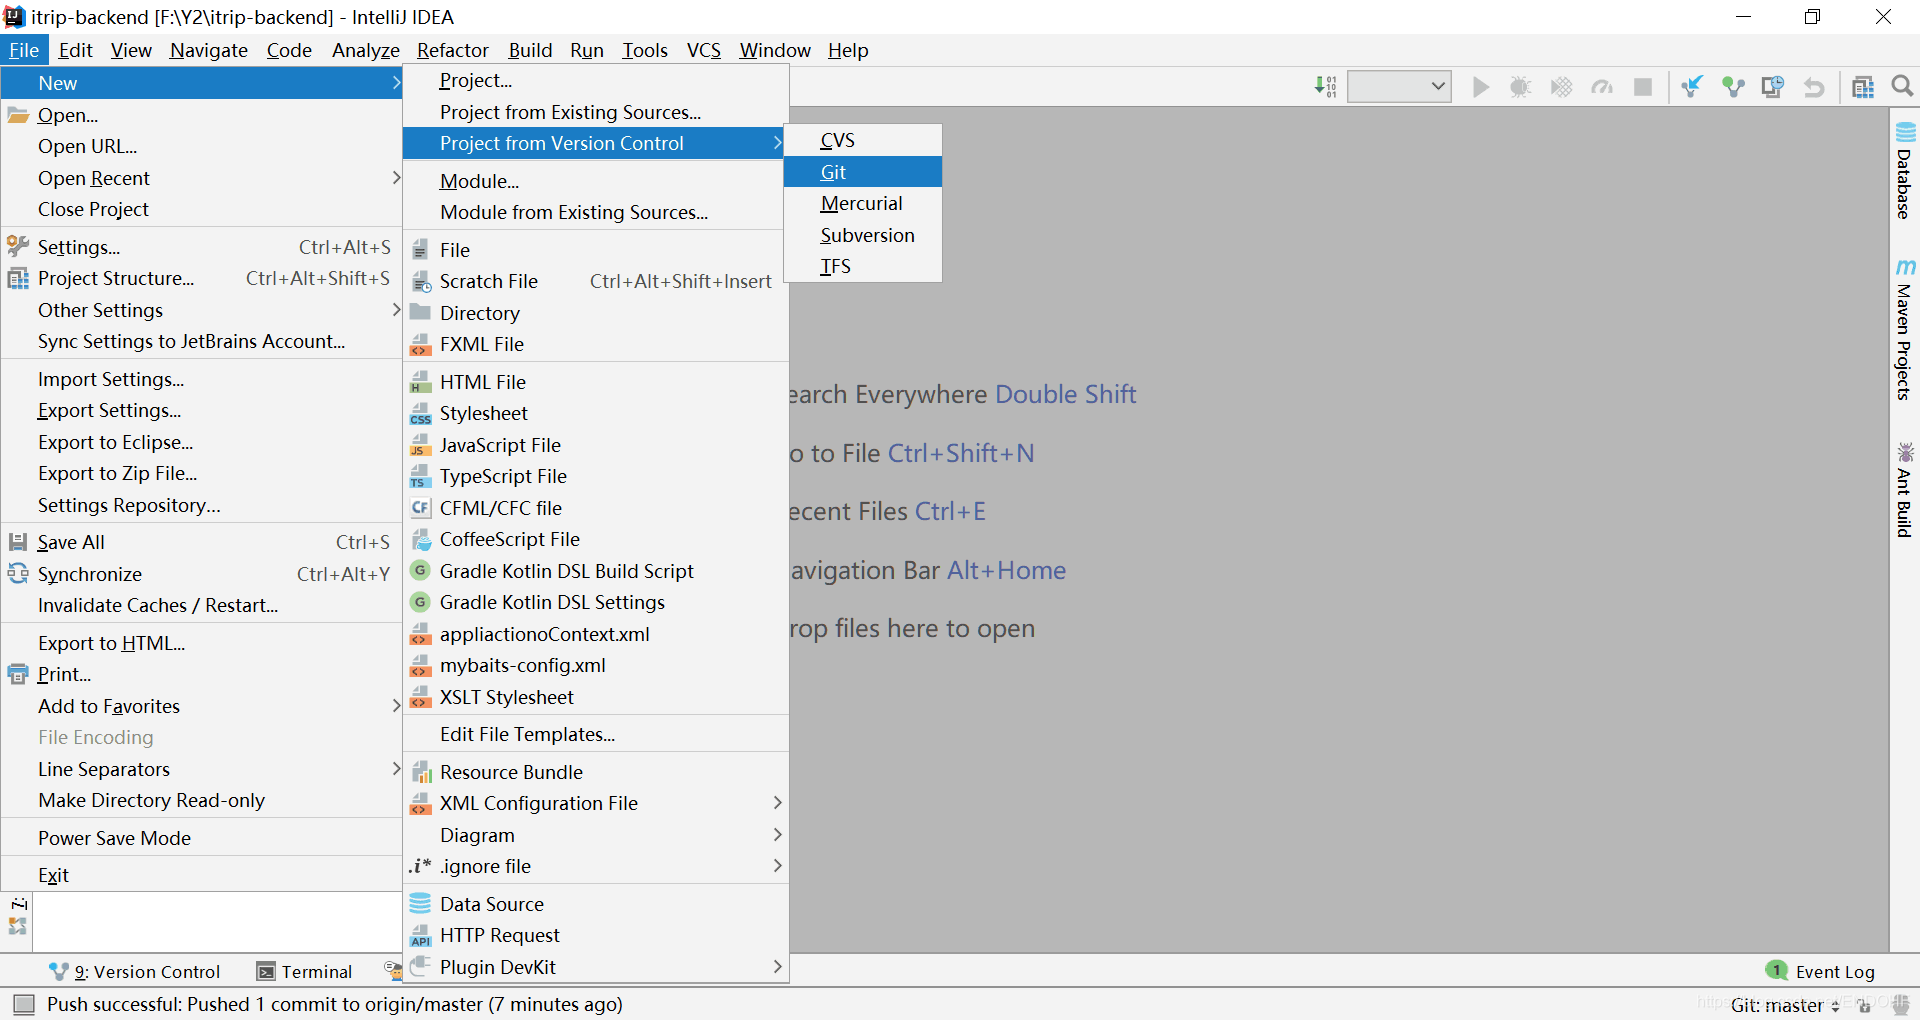Select Project from Existing Sources...
The image size is (1920, 1020).
[x=596, y=112]
